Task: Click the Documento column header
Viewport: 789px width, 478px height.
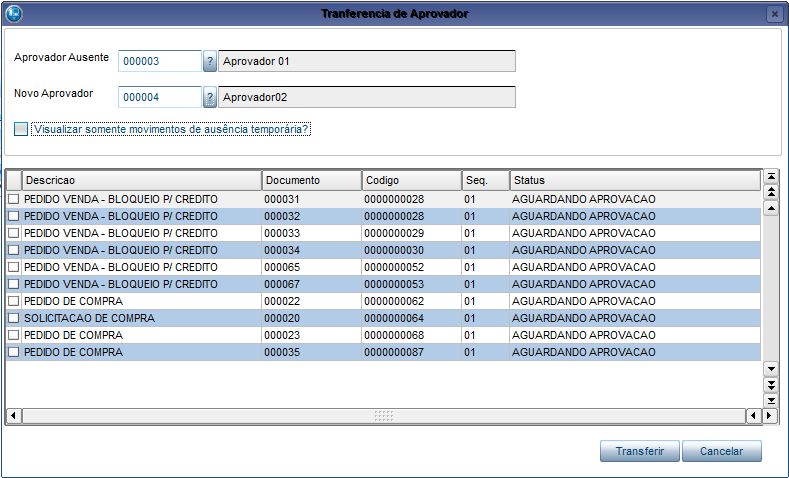Action: [310, 180]
